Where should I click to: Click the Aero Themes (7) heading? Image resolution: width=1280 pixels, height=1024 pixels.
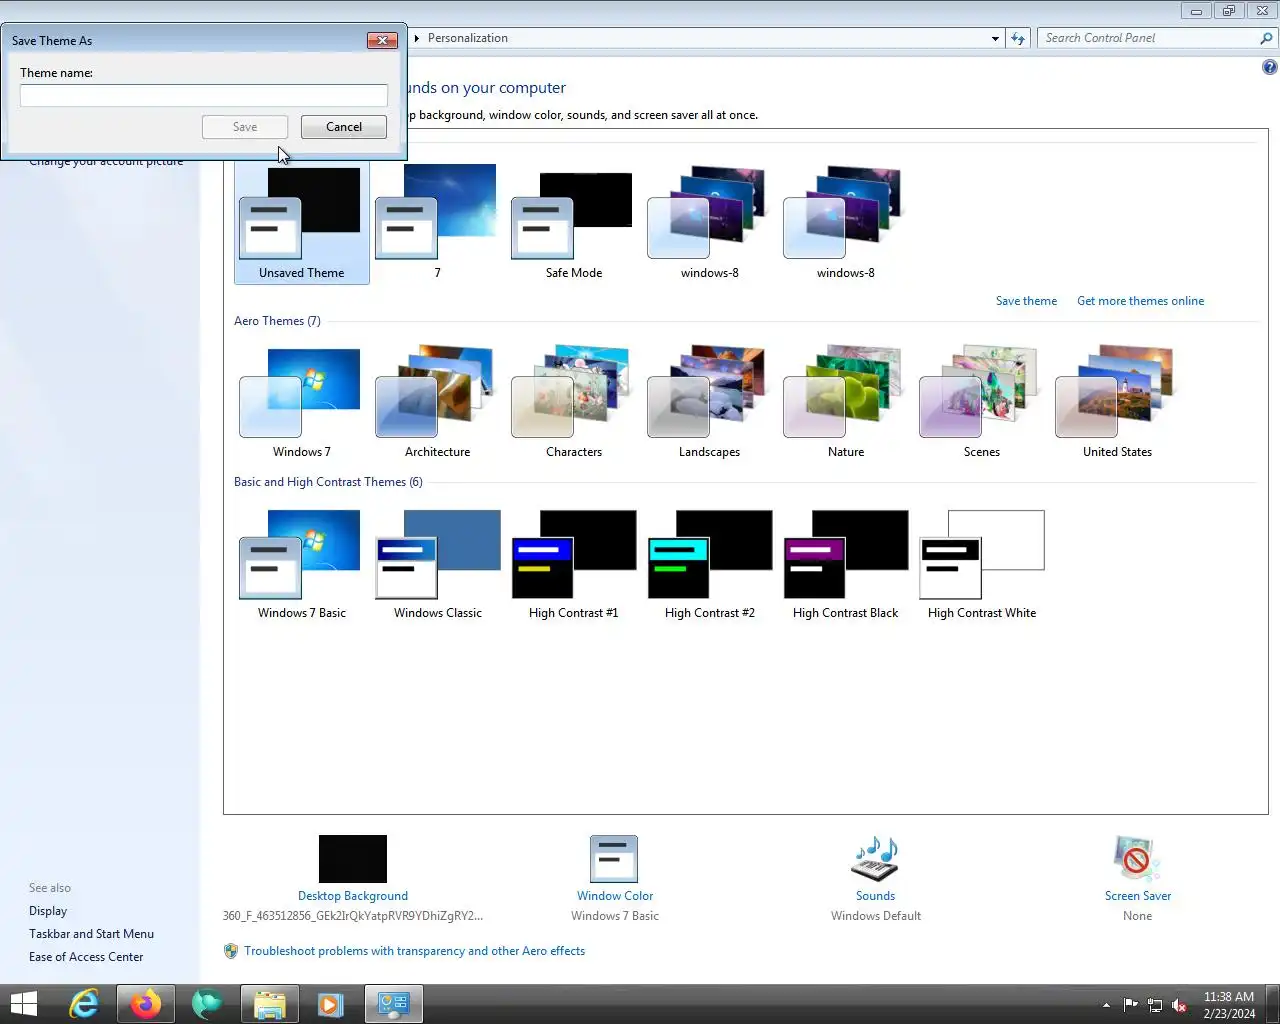click(x=277, y=321)
